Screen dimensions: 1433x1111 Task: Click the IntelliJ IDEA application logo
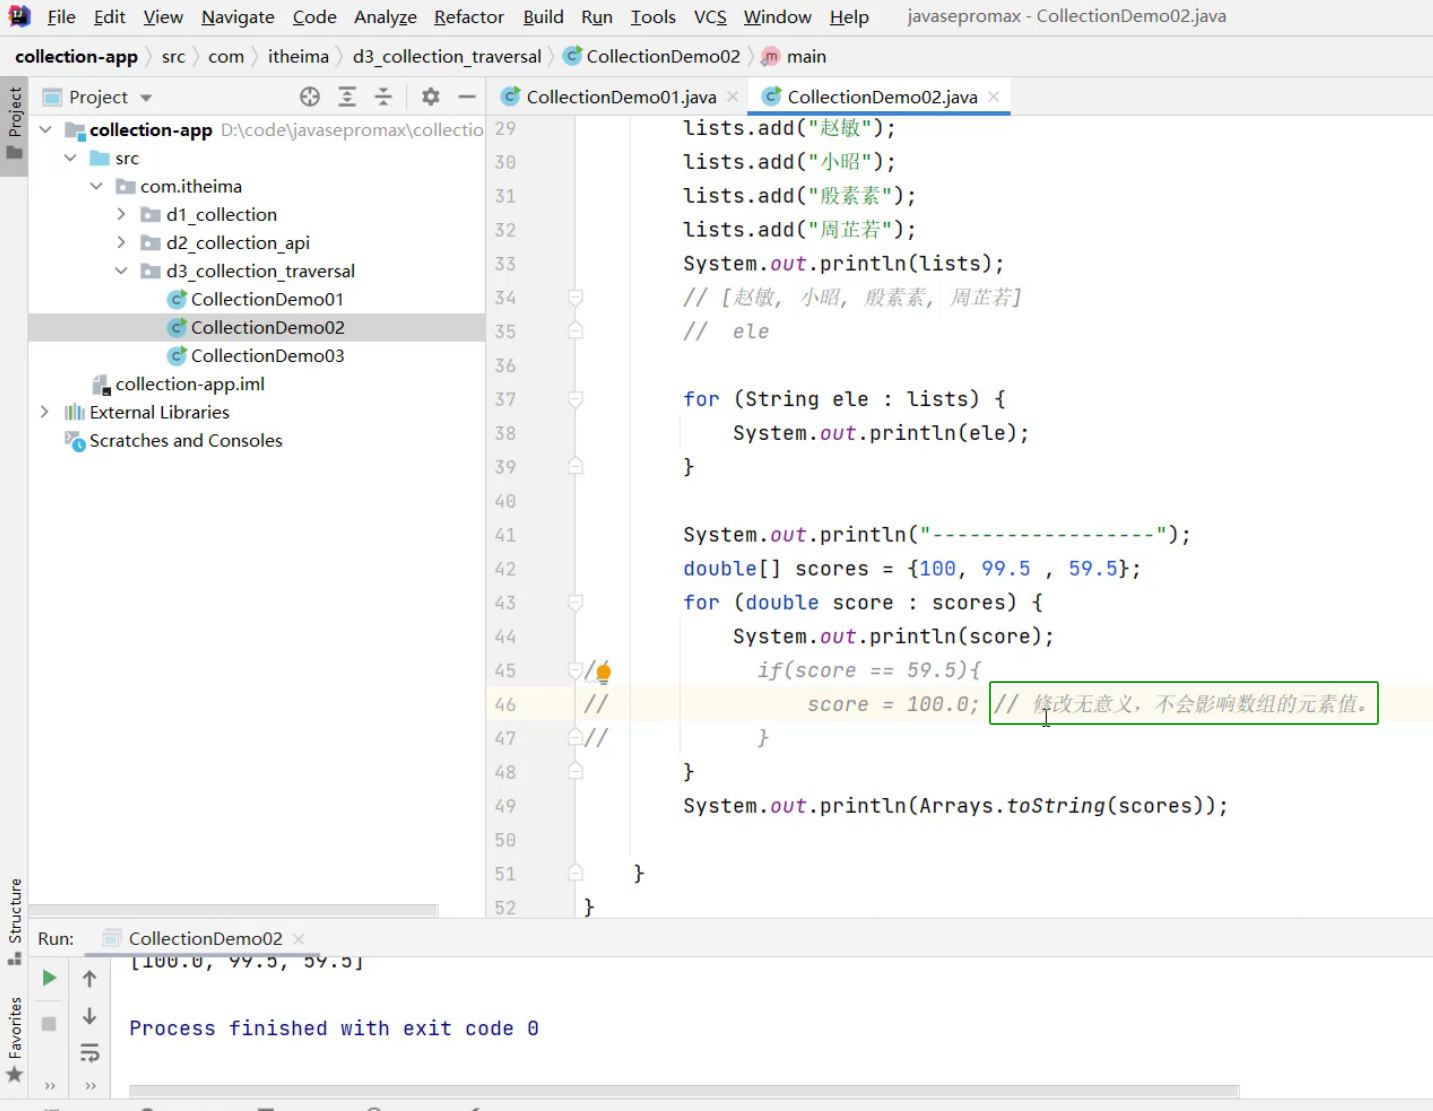click(x=19, y=16)
